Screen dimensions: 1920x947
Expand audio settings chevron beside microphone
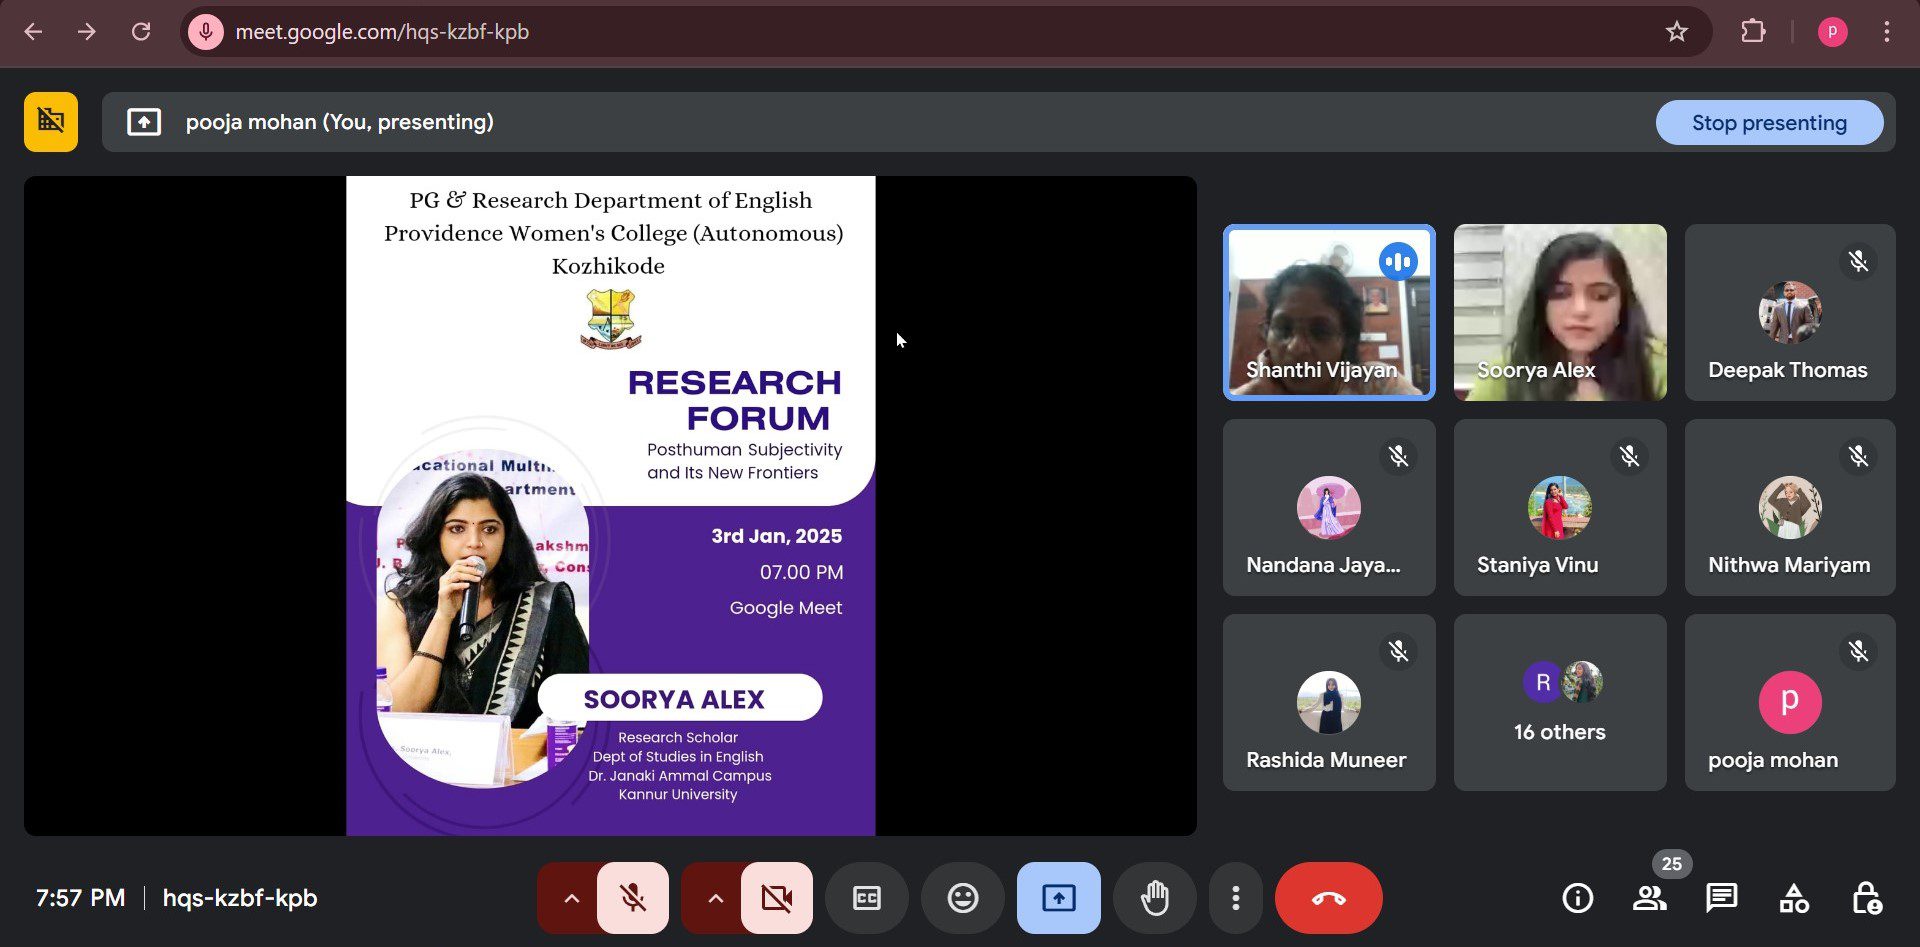click(x=571, y=898)
